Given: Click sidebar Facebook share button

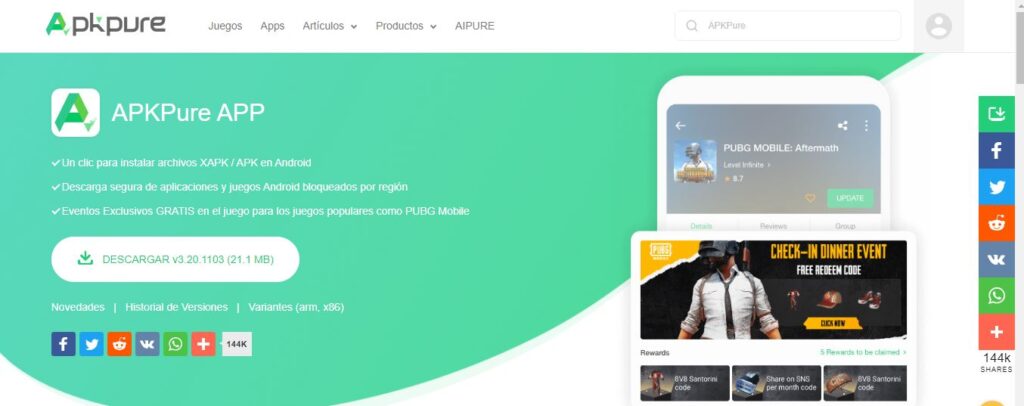Looking at the screenshot, I should point(997,151).
